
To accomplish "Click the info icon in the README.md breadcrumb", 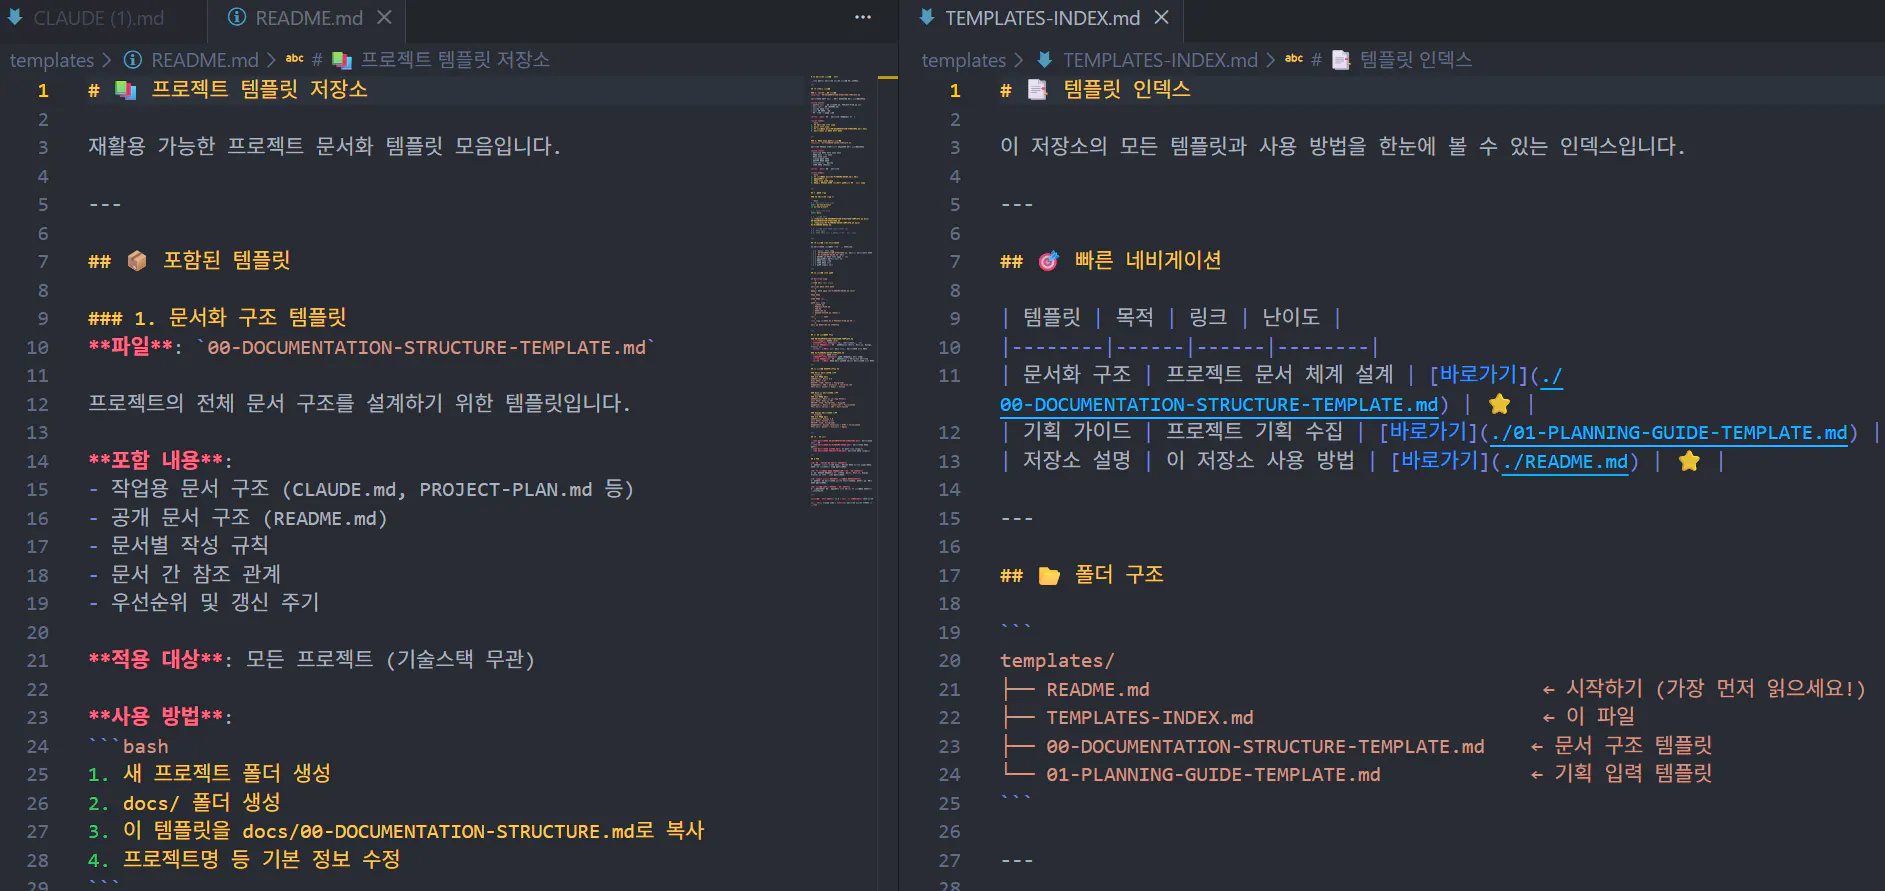I will pyautogui.click(x=133, y=60).
